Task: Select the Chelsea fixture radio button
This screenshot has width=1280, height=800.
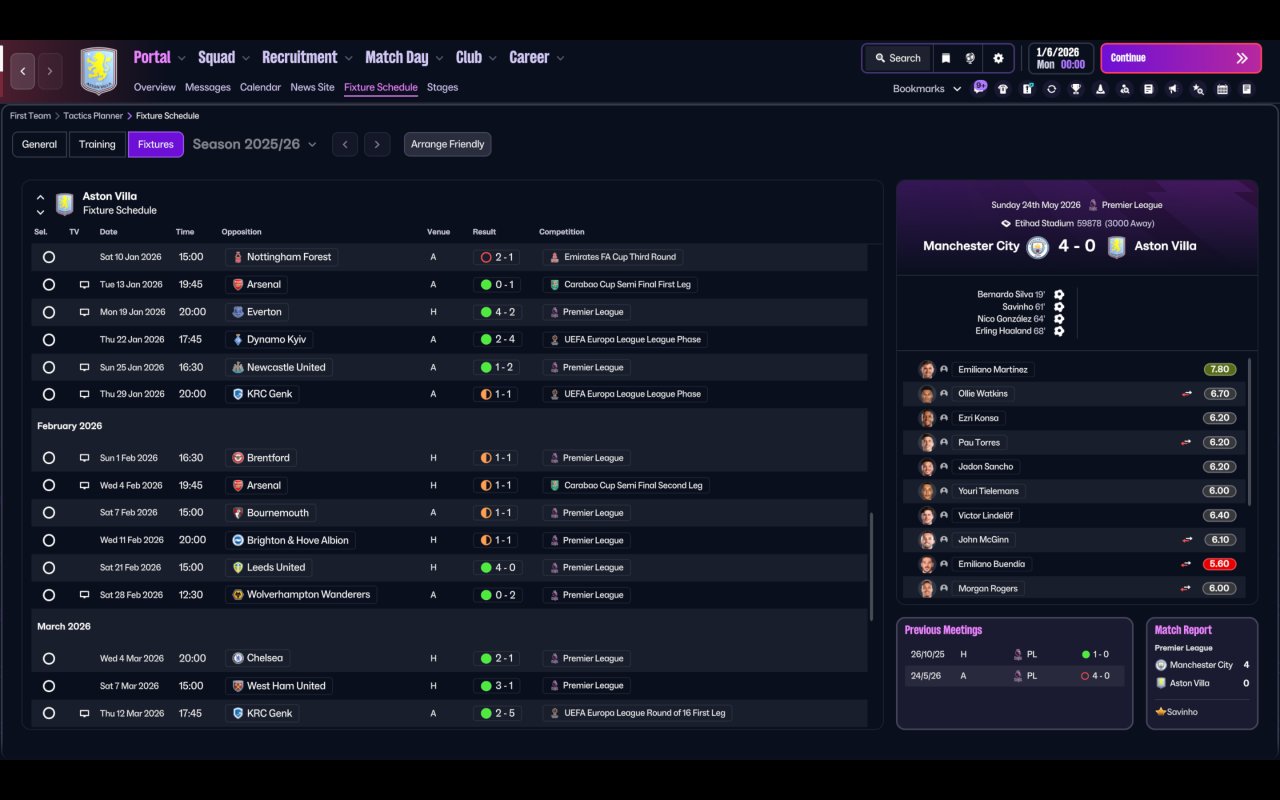Action: (49, 658)
